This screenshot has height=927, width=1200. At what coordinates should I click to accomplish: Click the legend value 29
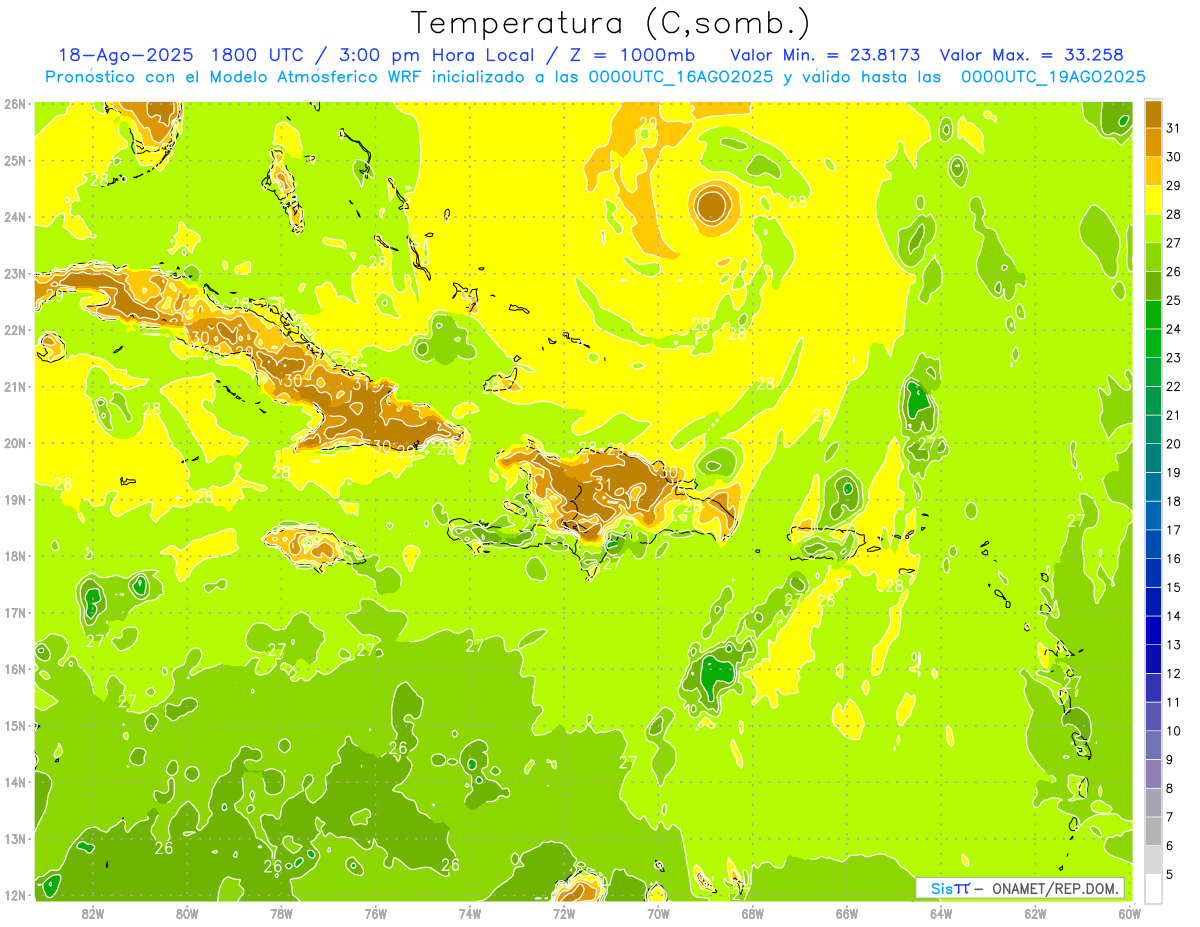1174,186
